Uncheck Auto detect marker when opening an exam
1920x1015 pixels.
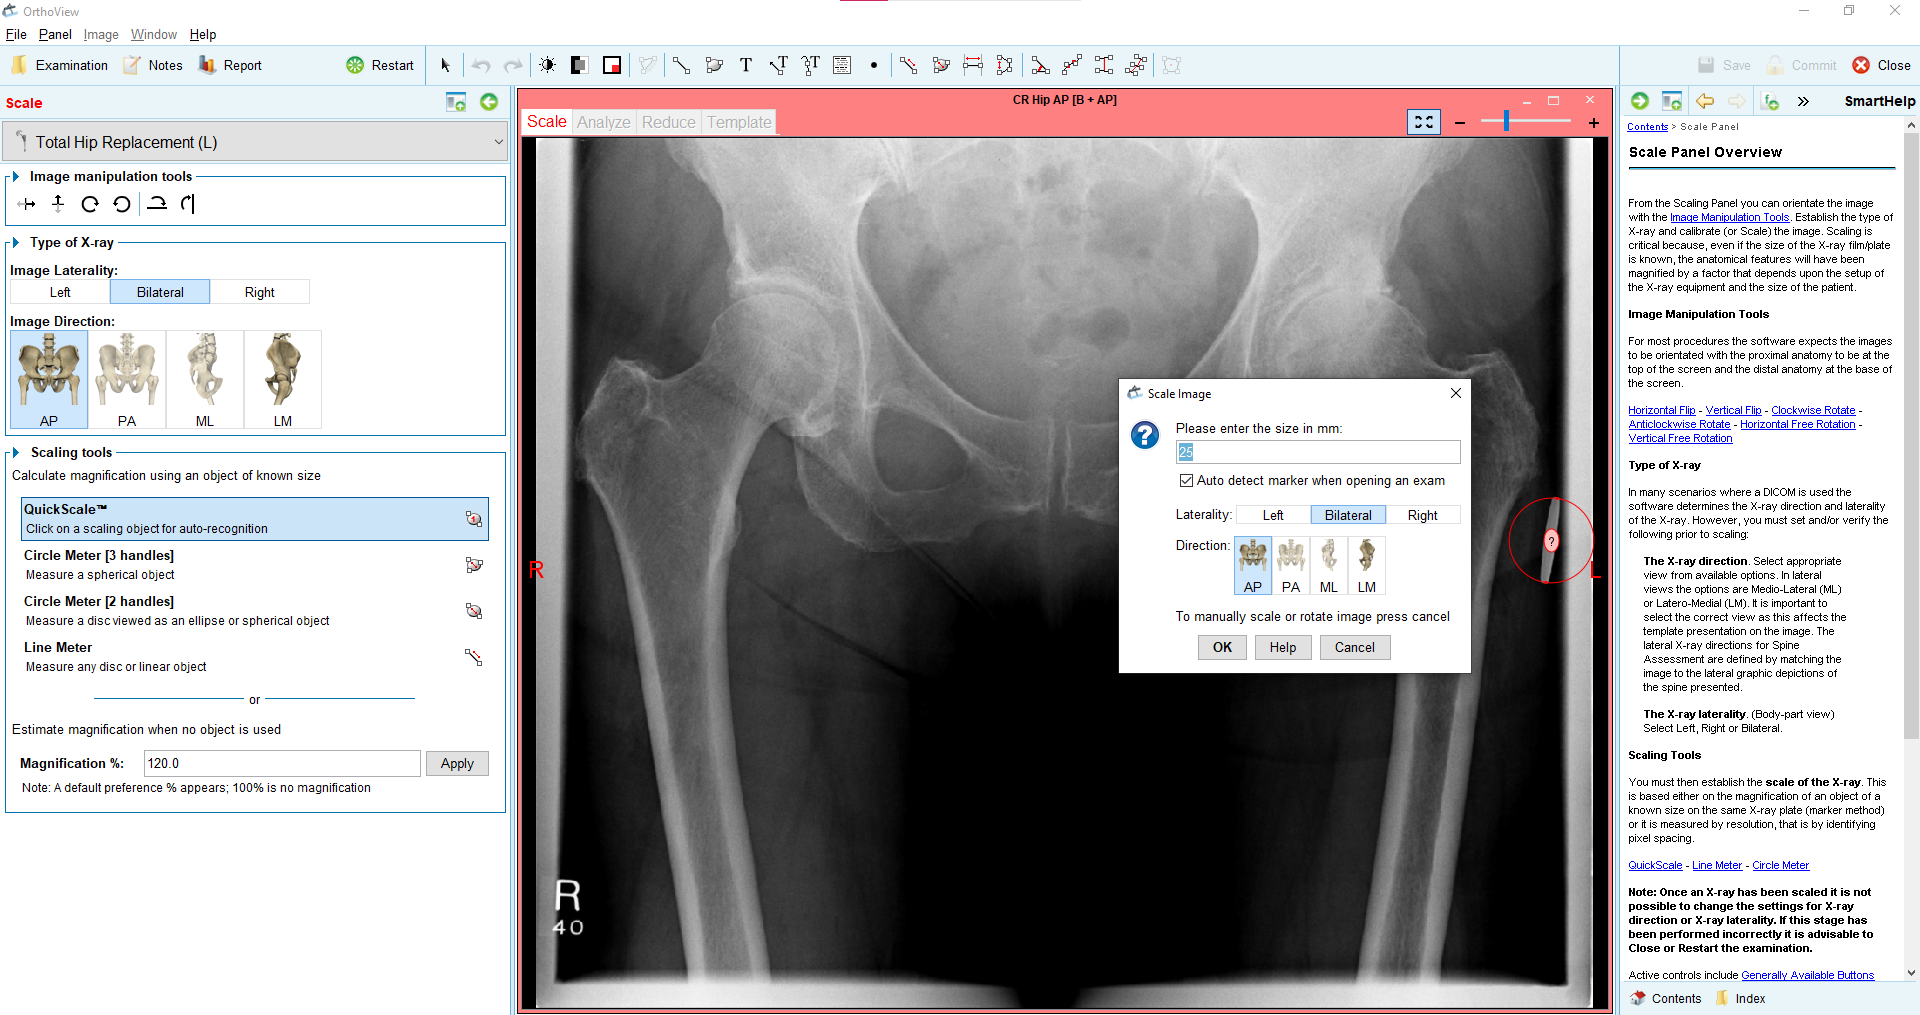1186,481
